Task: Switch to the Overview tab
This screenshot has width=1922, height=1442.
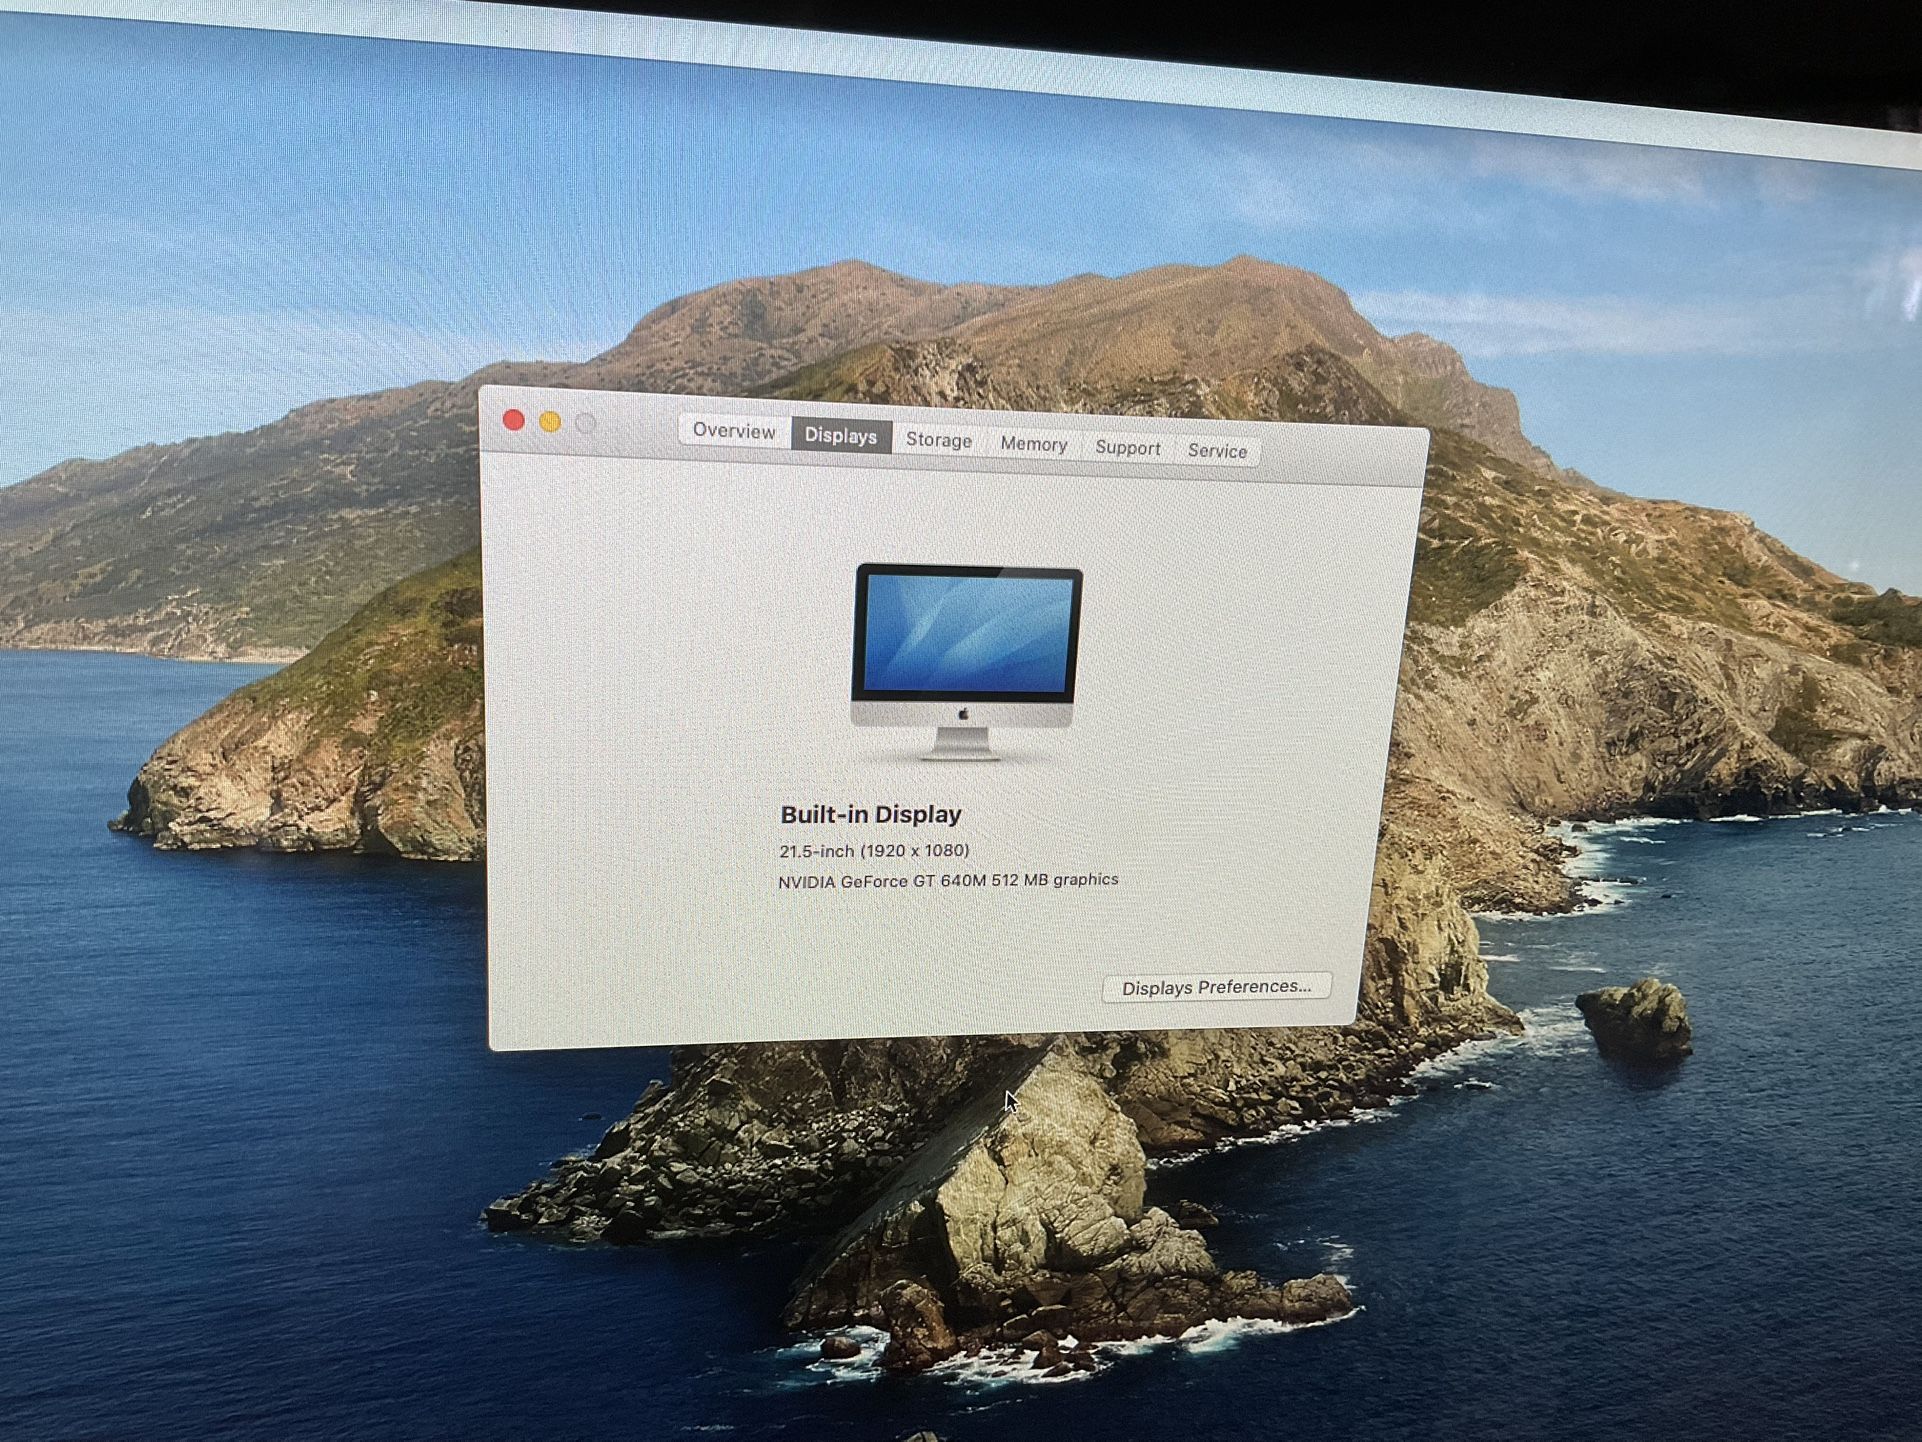Action: (x=733, y=431)
